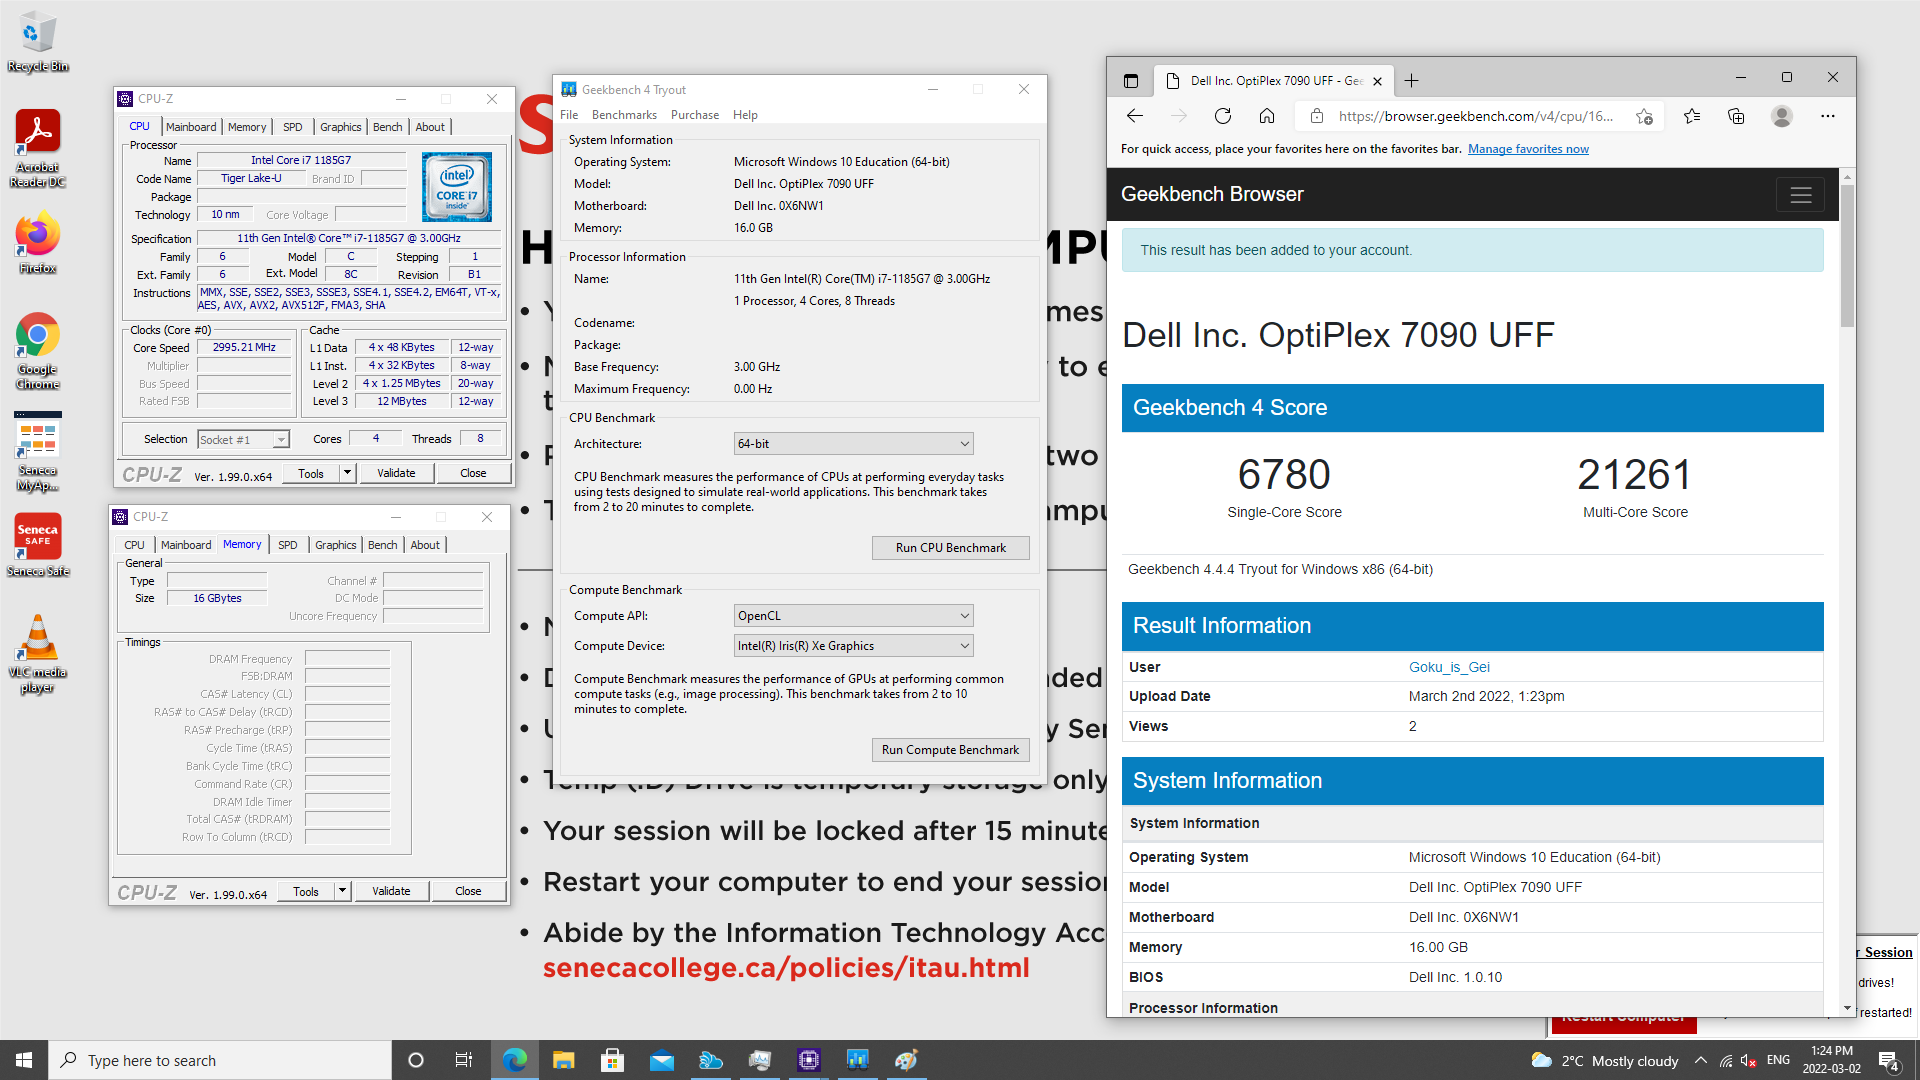Open Graphics tab in top CPU-Z

point(341,127)
